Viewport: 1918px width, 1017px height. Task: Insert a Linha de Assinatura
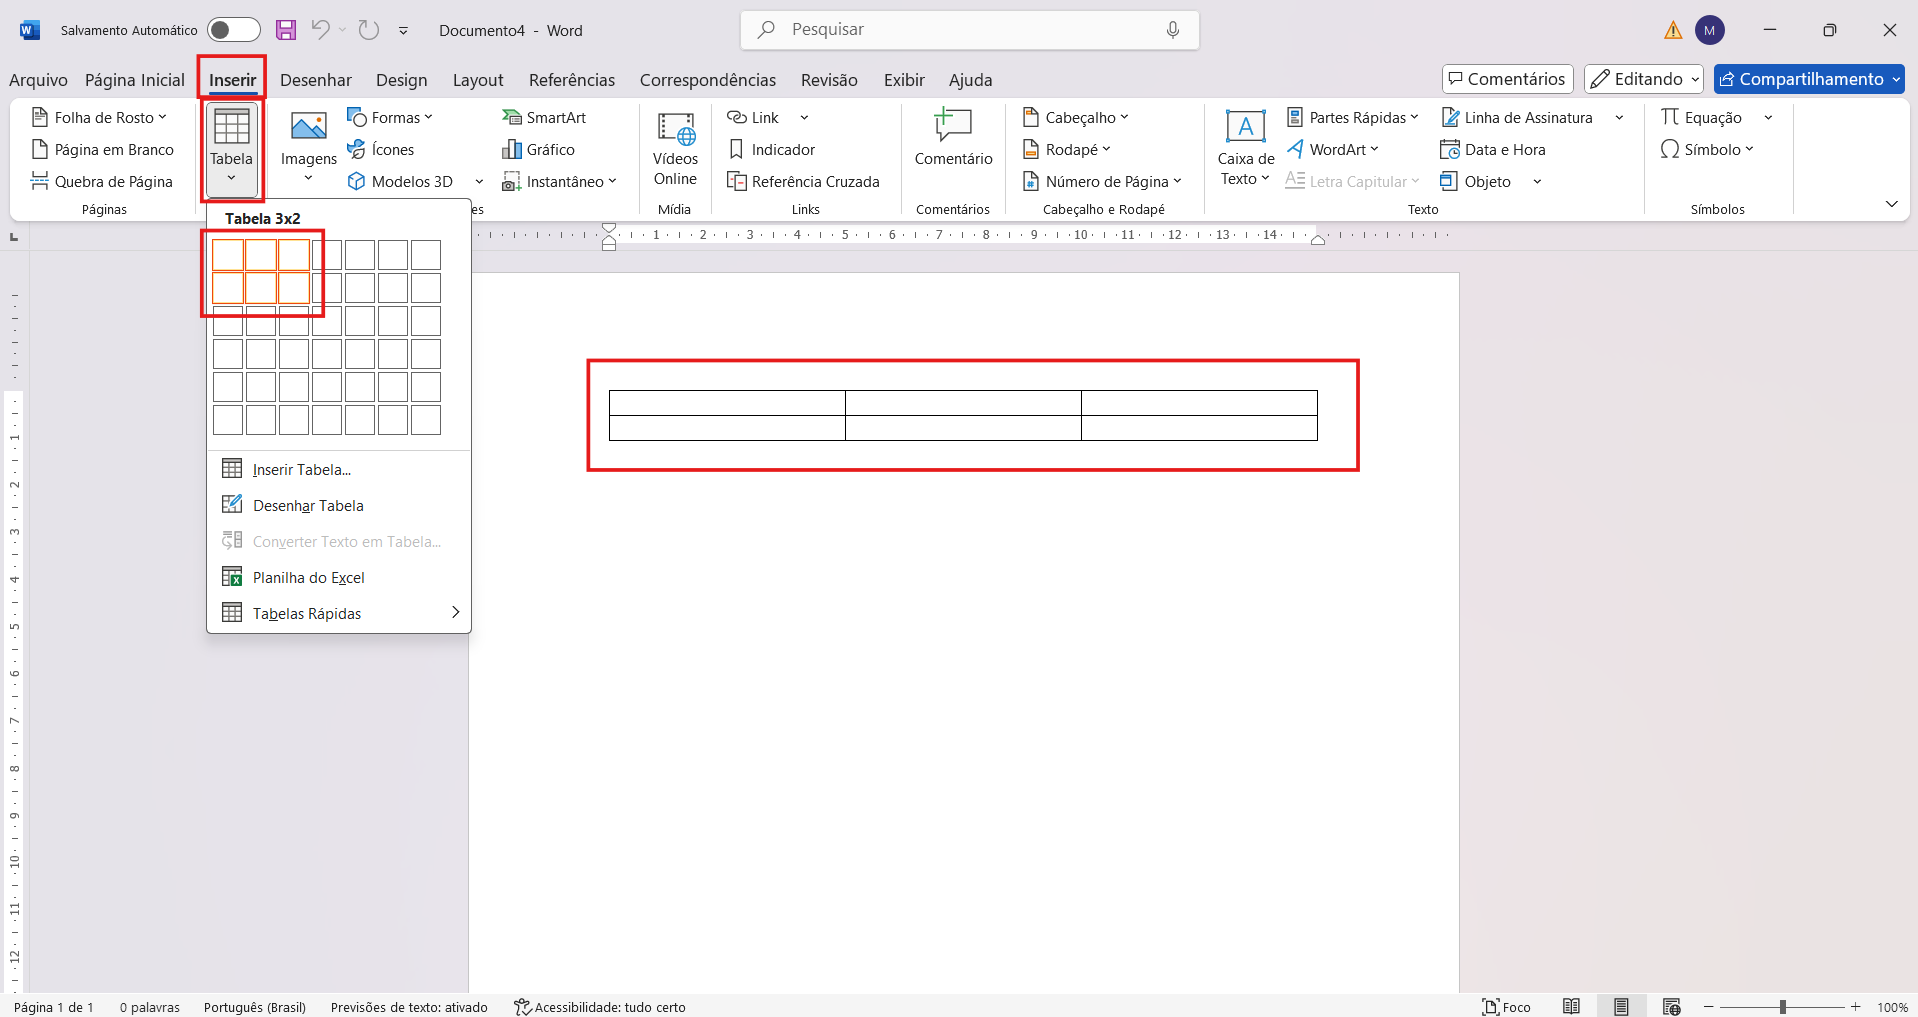click(x=1517, y=118)
